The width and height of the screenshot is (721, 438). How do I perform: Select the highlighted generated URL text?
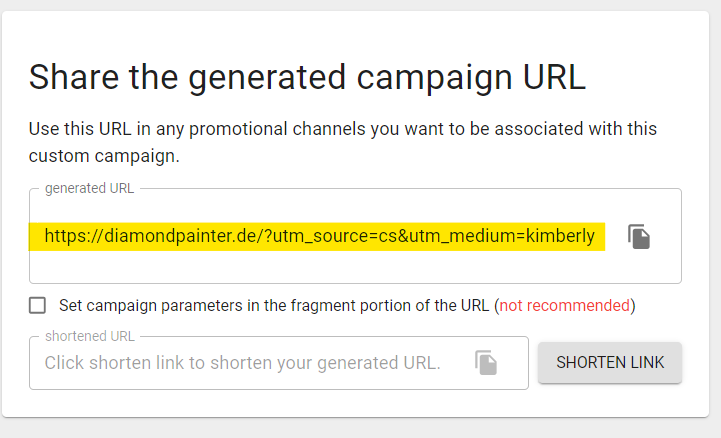point(318,237)
